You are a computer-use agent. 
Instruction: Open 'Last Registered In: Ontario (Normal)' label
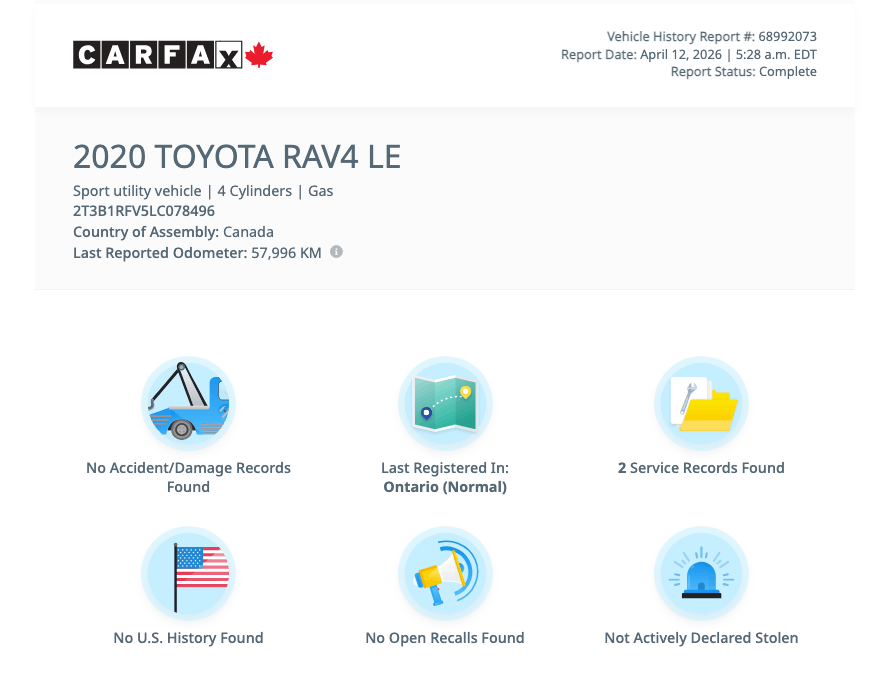coord(445,477)
